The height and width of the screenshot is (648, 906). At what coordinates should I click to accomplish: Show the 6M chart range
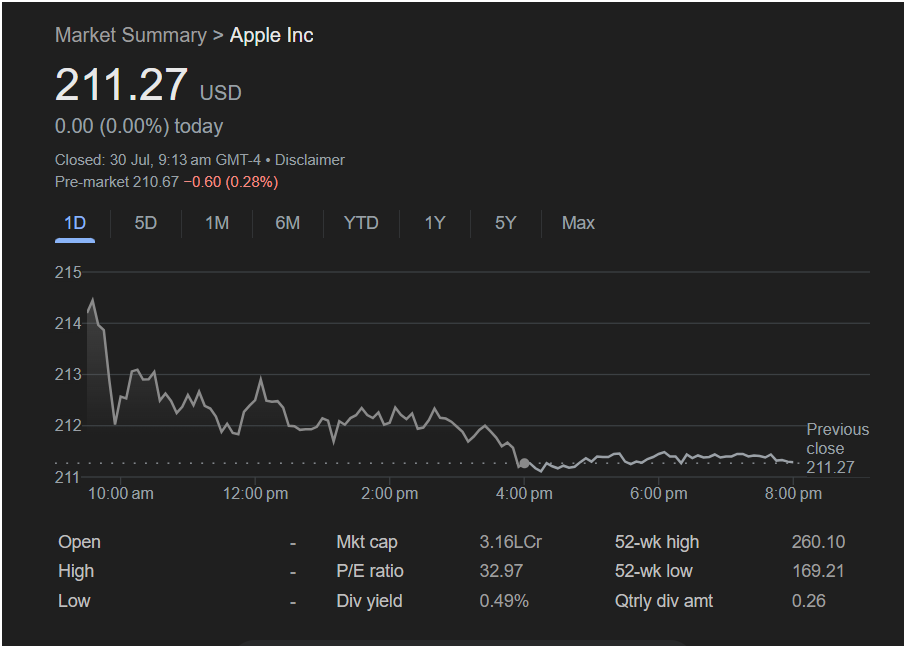288,223
